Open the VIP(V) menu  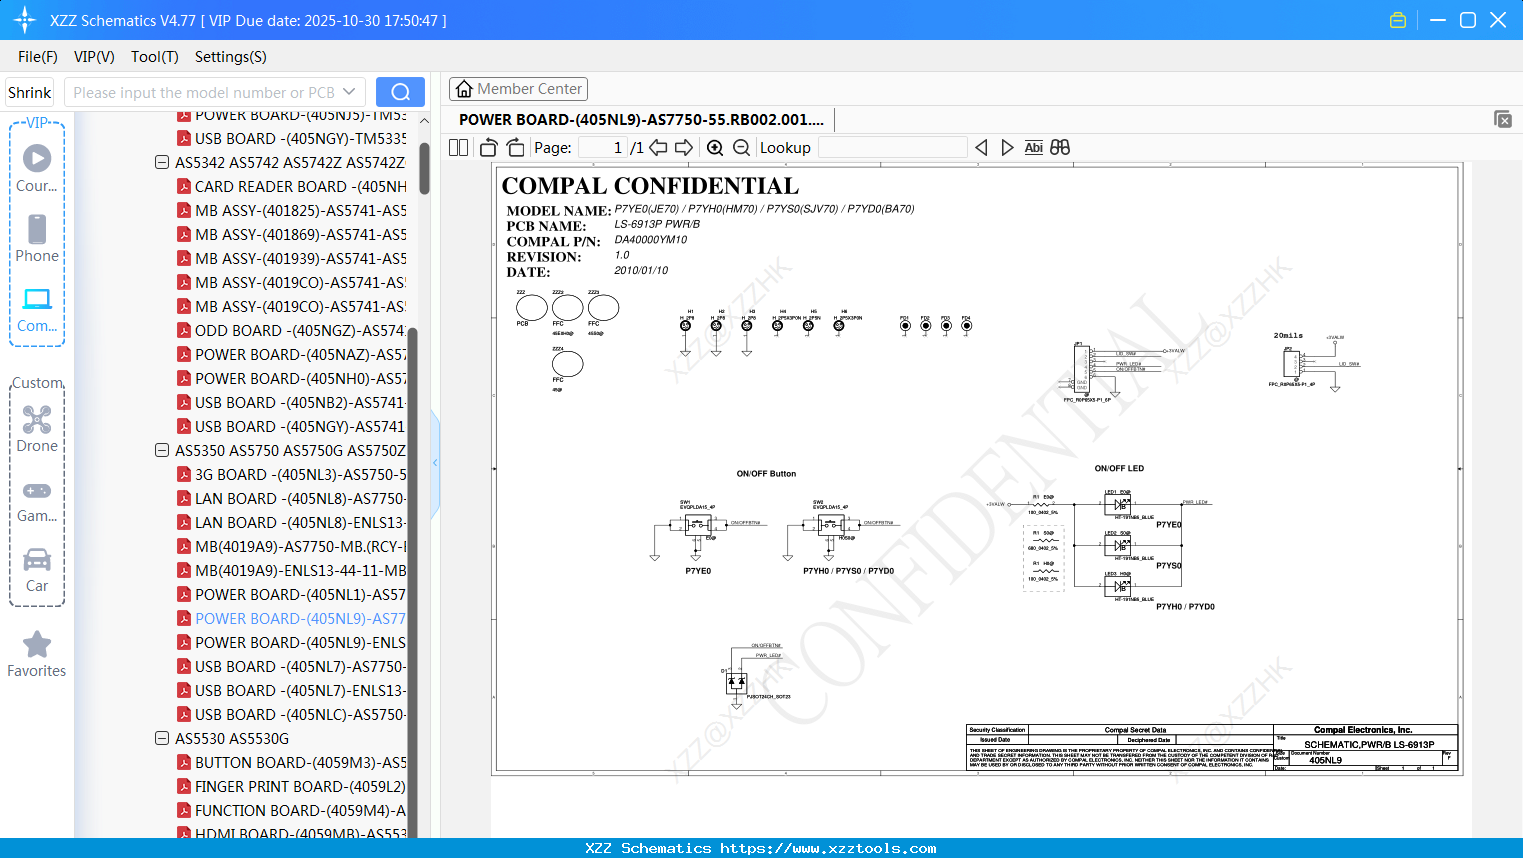[94, 57]
